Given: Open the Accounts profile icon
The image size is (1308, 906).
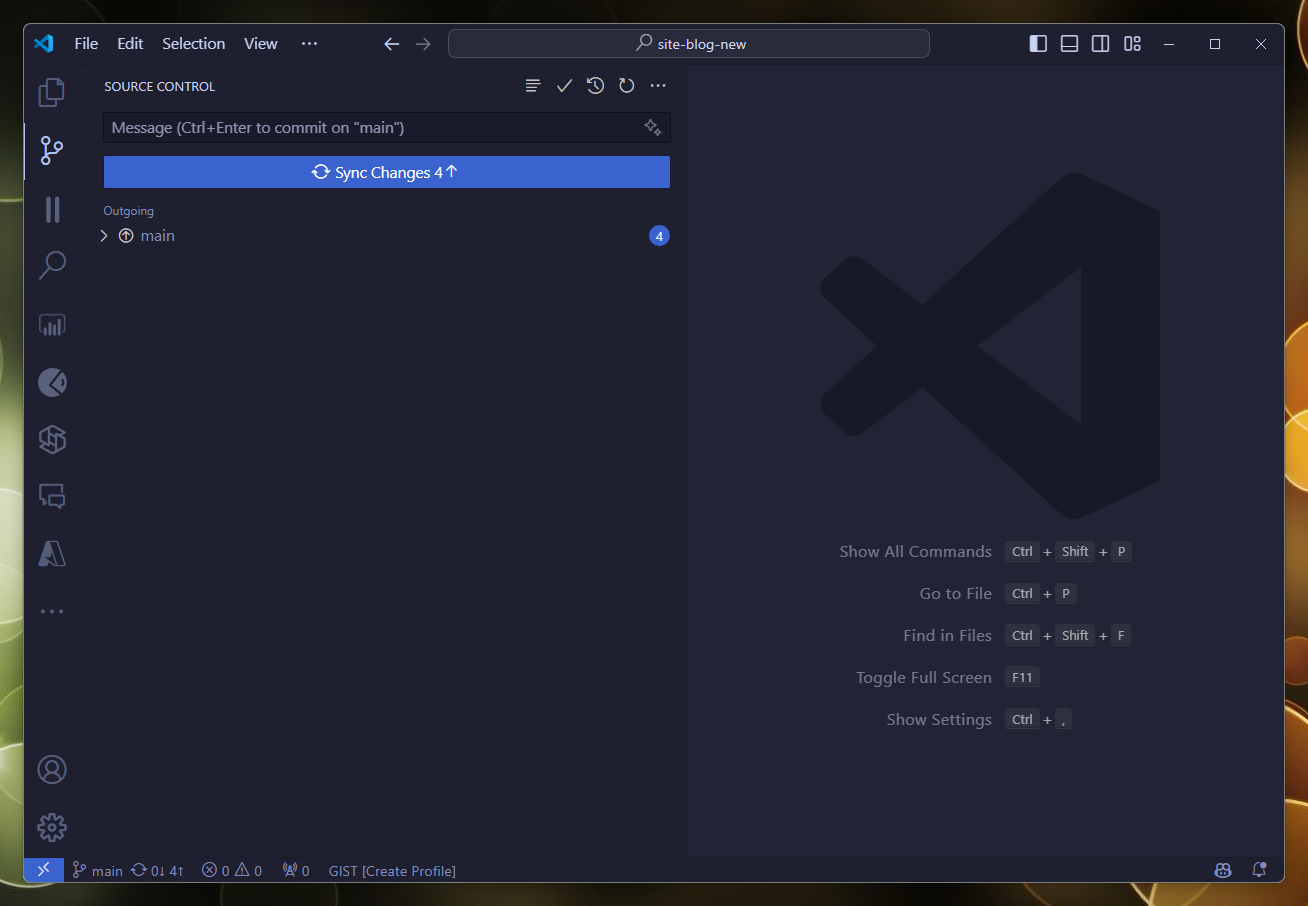Looking at the screenshot, I should coord(52,770).
